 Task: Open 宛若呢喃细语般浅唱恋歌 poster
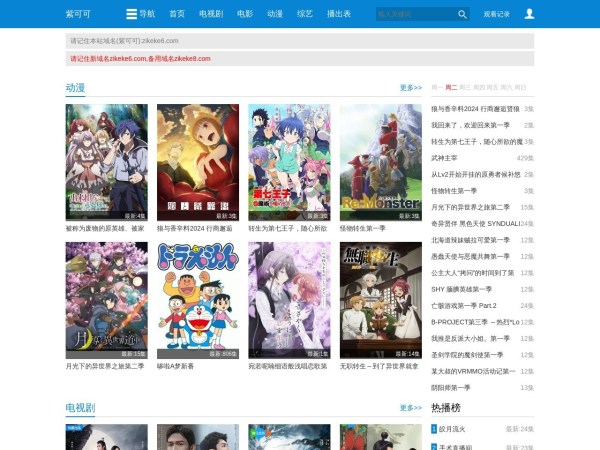[289, 300]
